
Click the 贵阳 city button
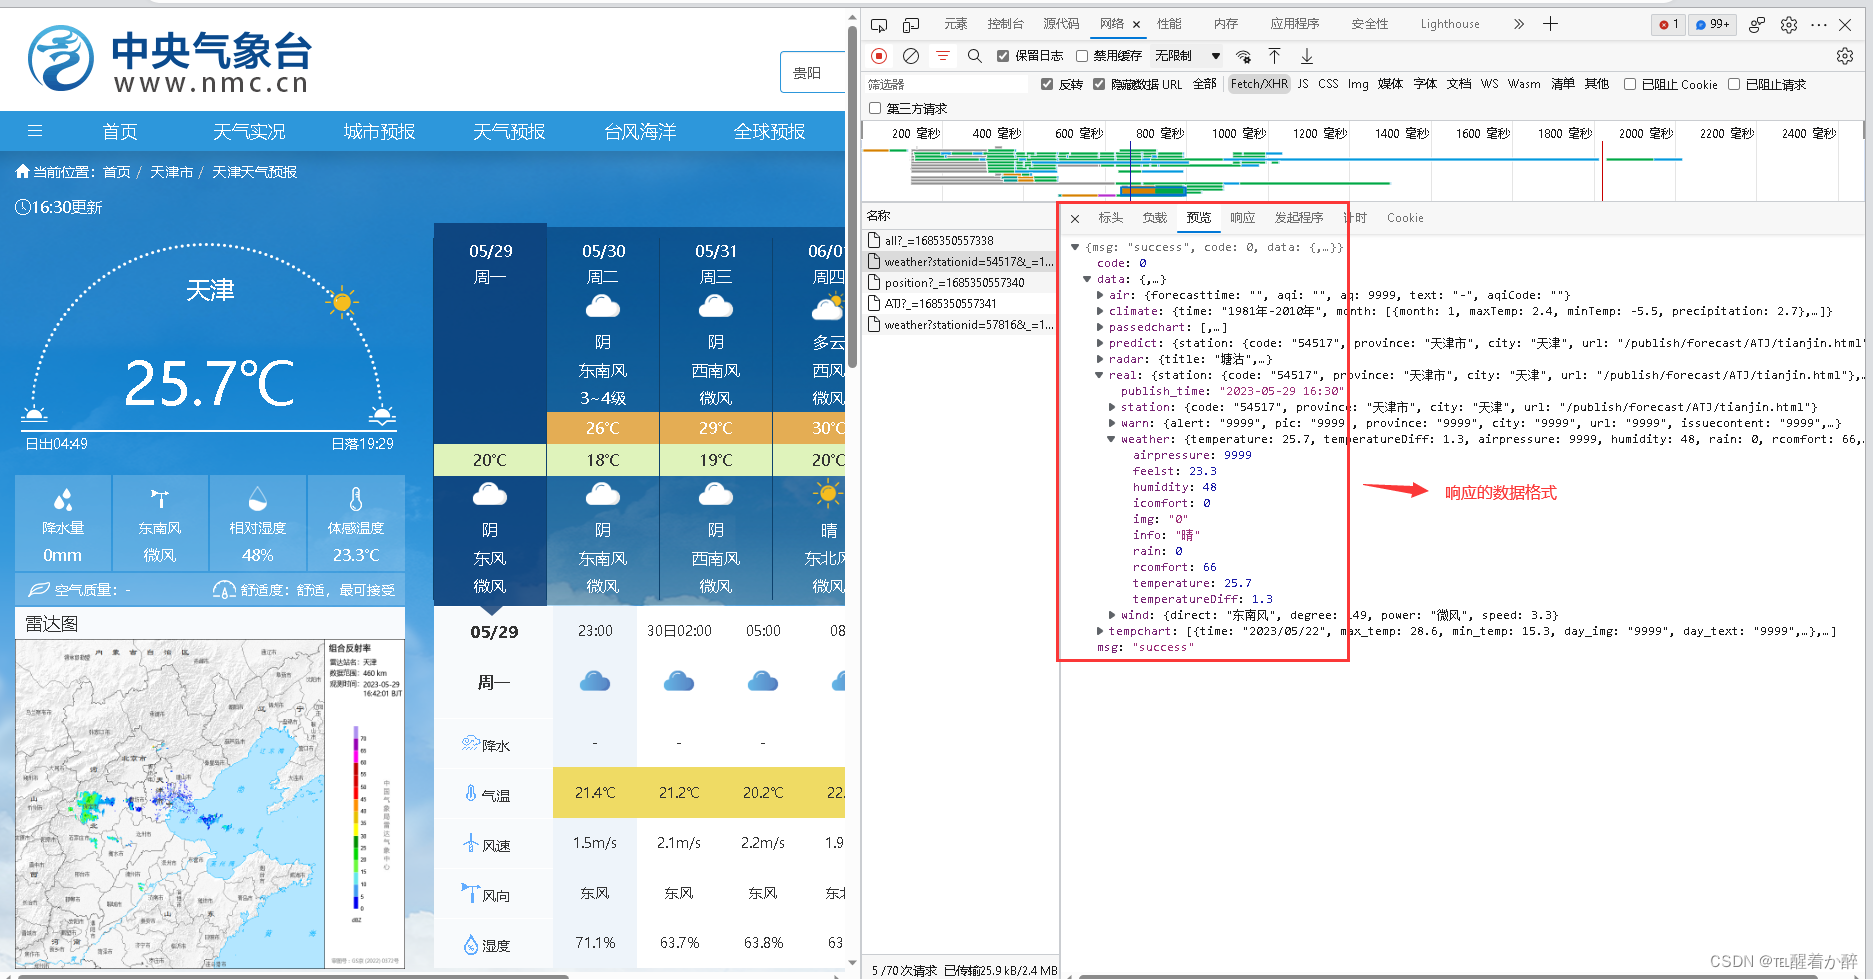[x=811, y=72]
